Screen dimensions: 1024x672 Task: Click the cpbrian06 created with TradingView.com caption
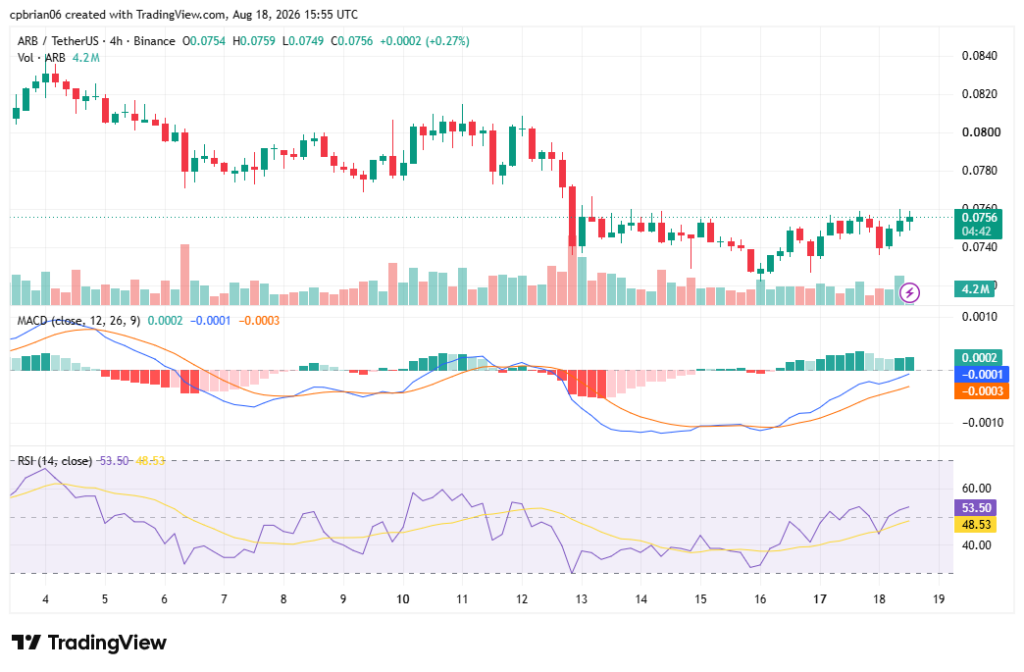(x=184, y=14)
